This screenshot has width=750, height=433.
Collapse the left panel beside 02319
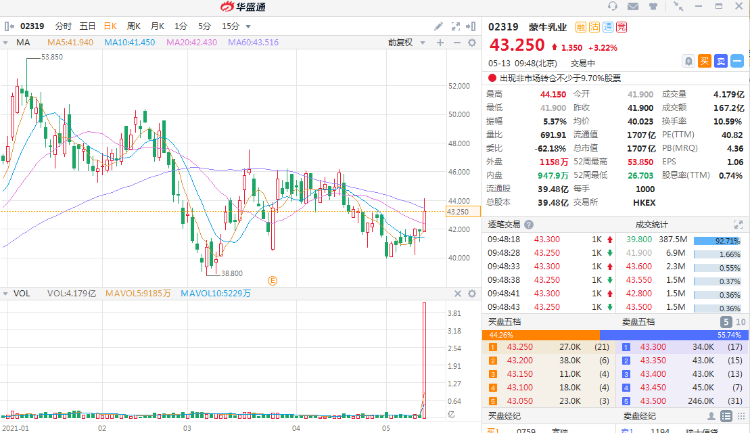coord(9,26)
